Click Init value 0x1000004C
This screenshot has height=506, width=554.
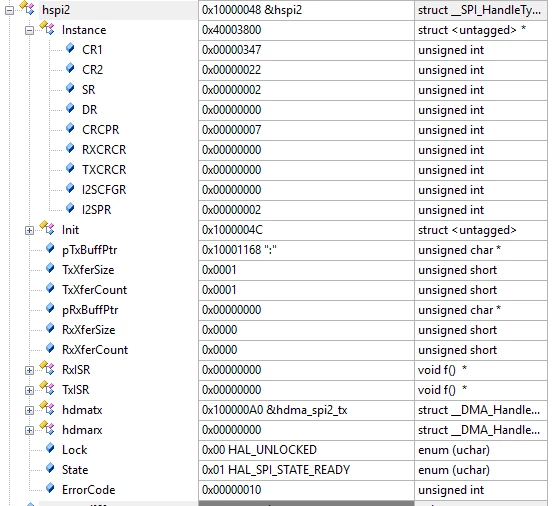[232, 230]
